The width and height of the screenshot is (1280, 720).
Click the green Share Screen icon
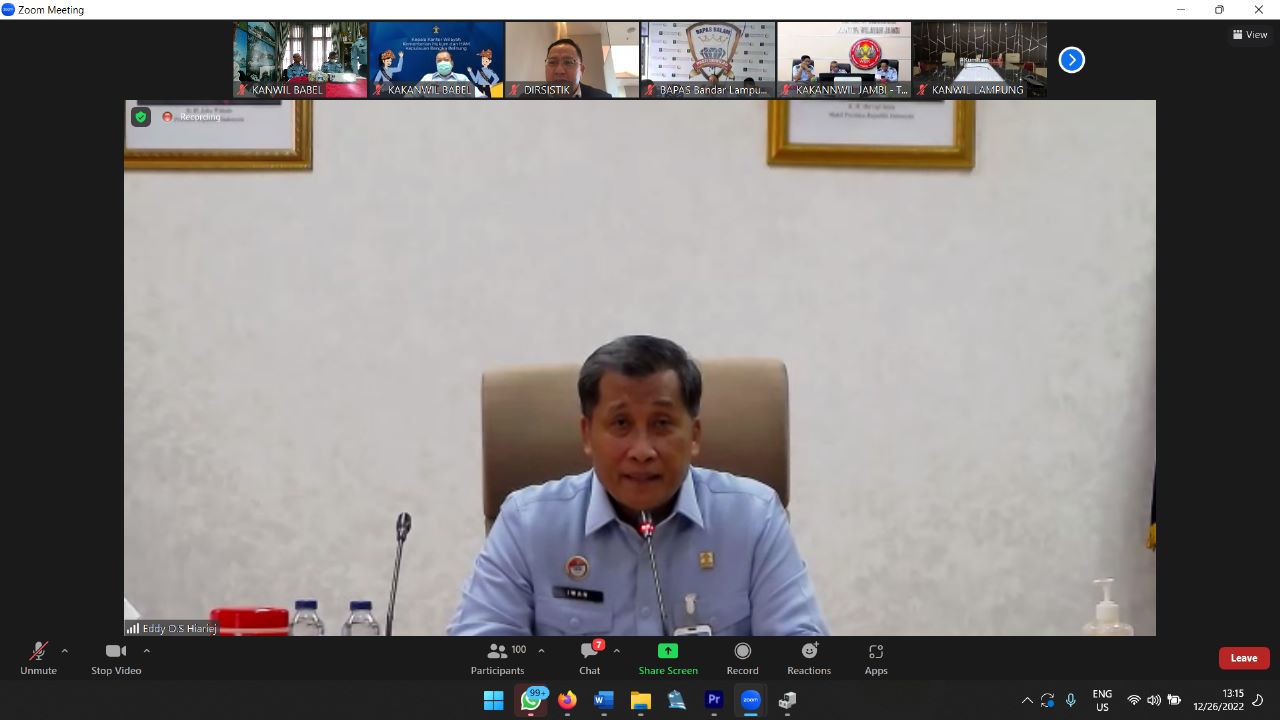click(x=668, y=651)
